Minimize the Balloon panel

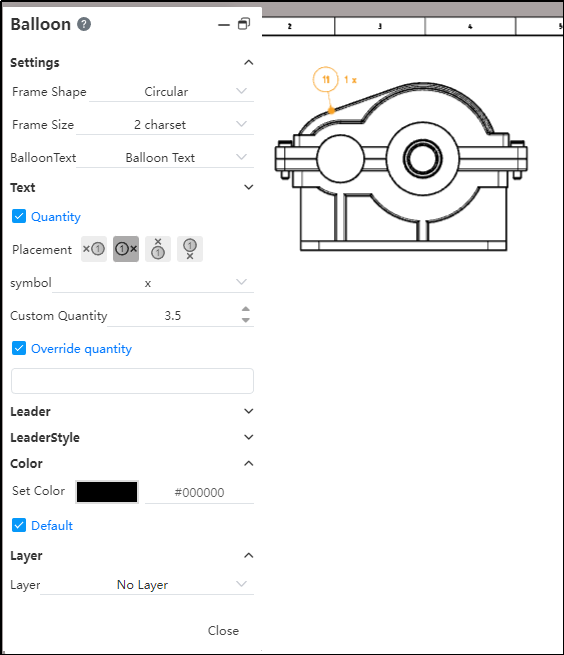coord(224,25)
